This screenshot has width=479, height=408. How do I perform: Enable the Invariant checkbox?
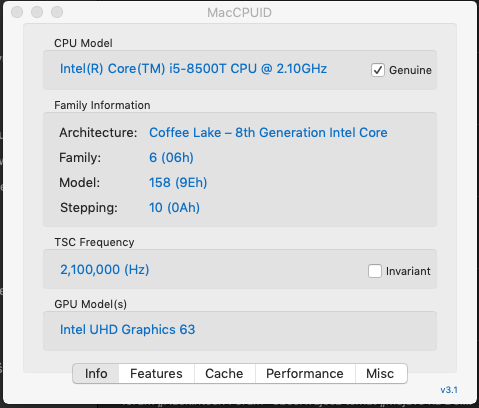(375, 271)
